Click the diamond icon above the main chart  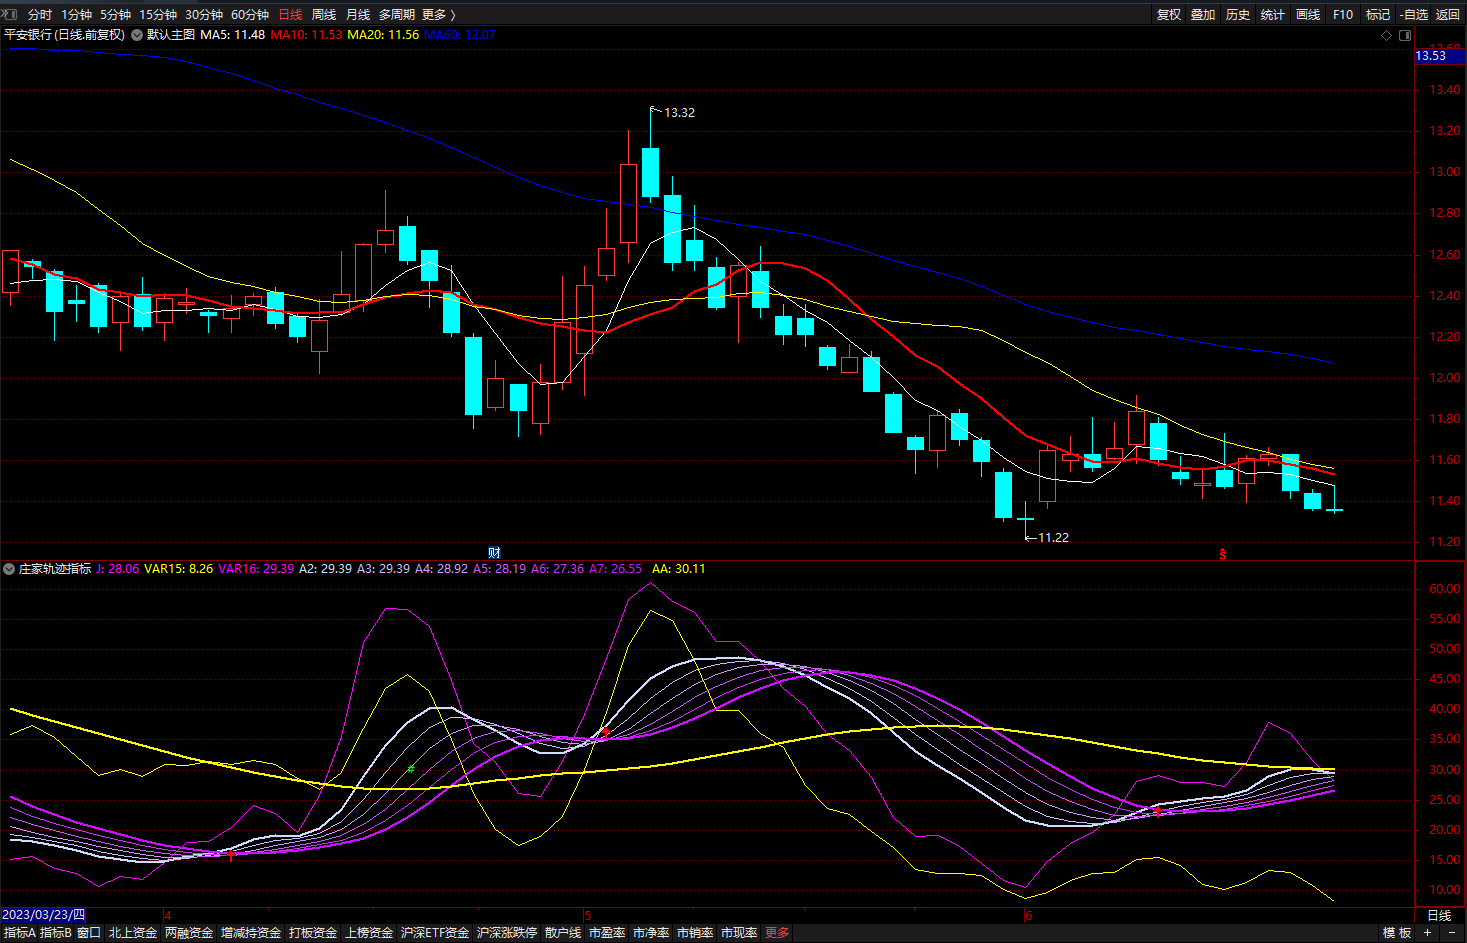tap(1386, 35)
